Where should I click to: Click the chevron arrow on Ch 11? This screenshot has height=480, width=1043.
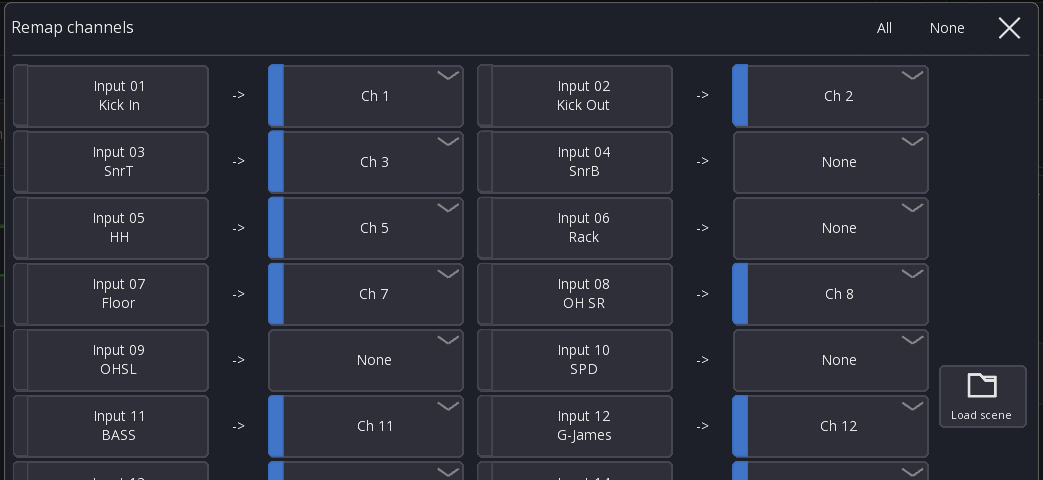(x=448, y=406)
